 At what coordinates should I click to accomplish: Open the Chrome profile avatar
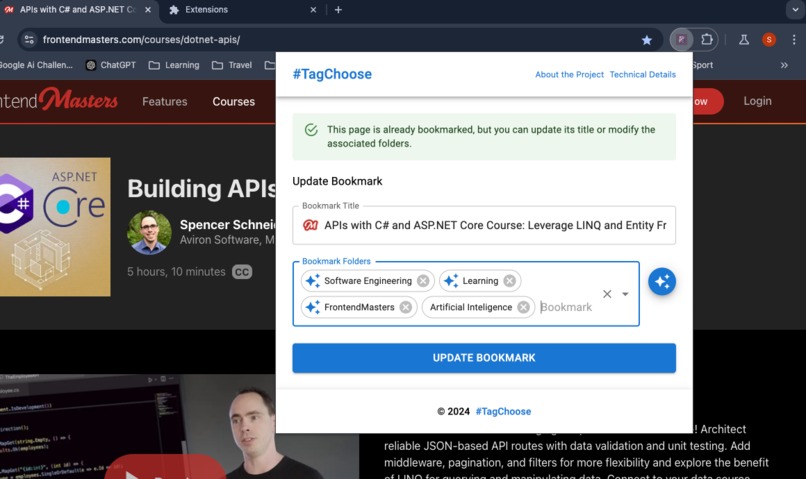[769, 40]
